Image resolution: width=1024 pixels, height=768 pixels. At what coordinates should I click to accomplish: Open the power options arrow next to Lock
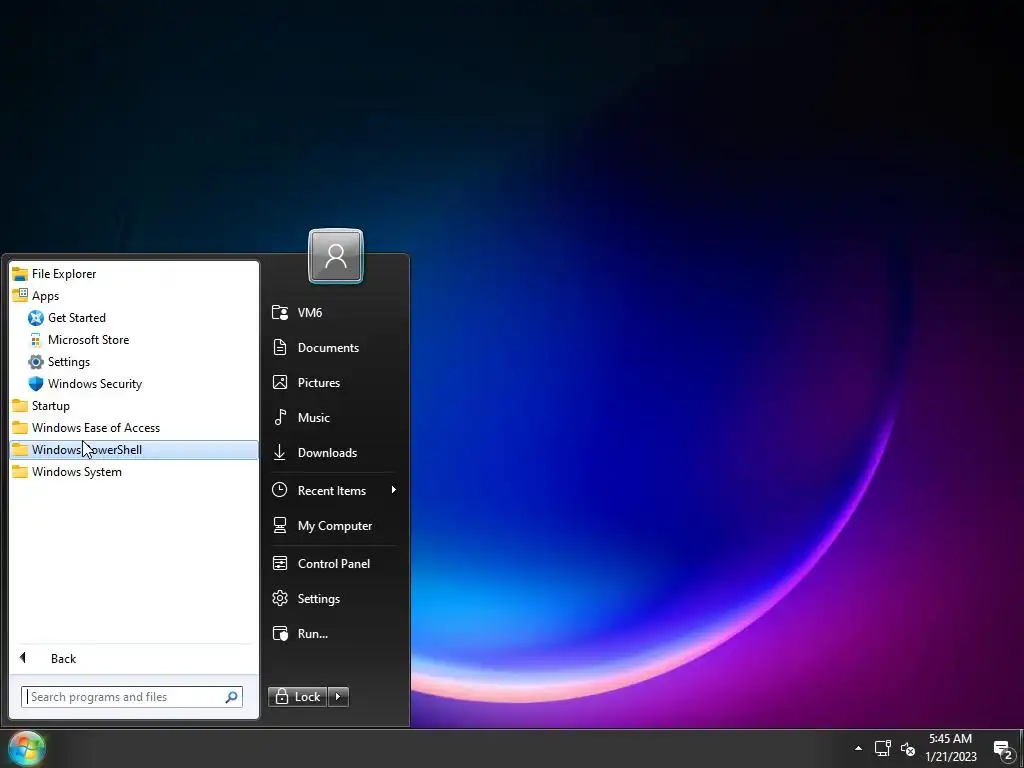[338, 697]
